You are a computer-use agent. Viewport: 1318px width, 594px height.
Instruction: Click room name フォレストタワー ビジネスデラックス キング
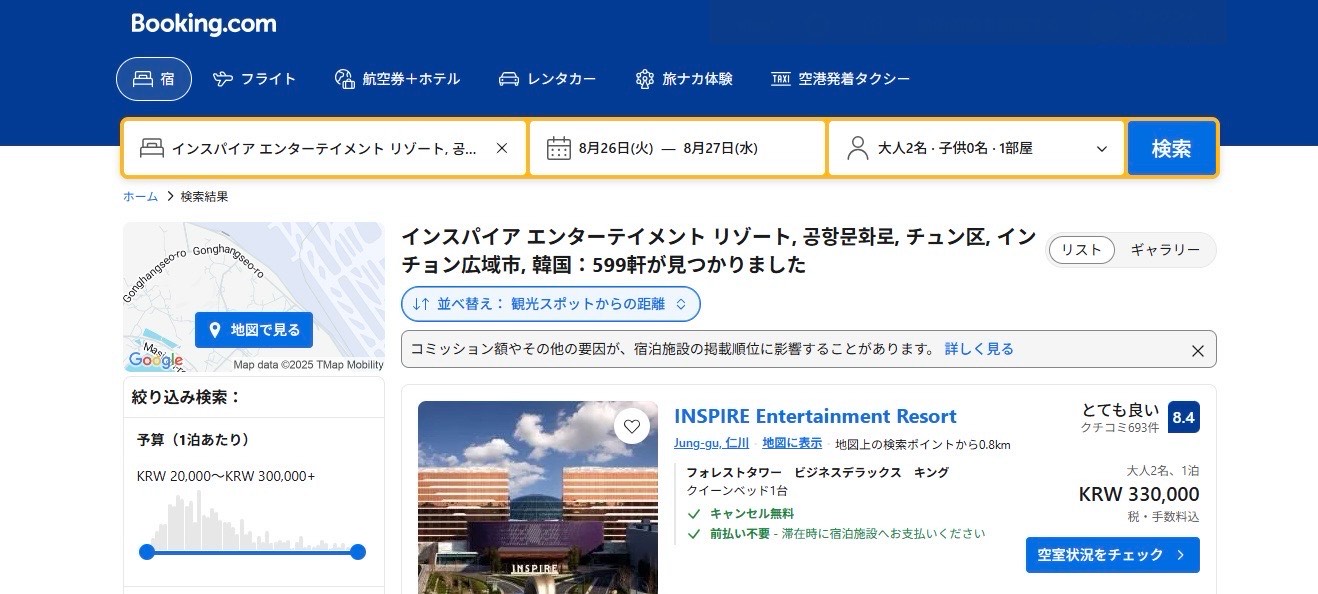pyautogui.click(x=817, y=472)
